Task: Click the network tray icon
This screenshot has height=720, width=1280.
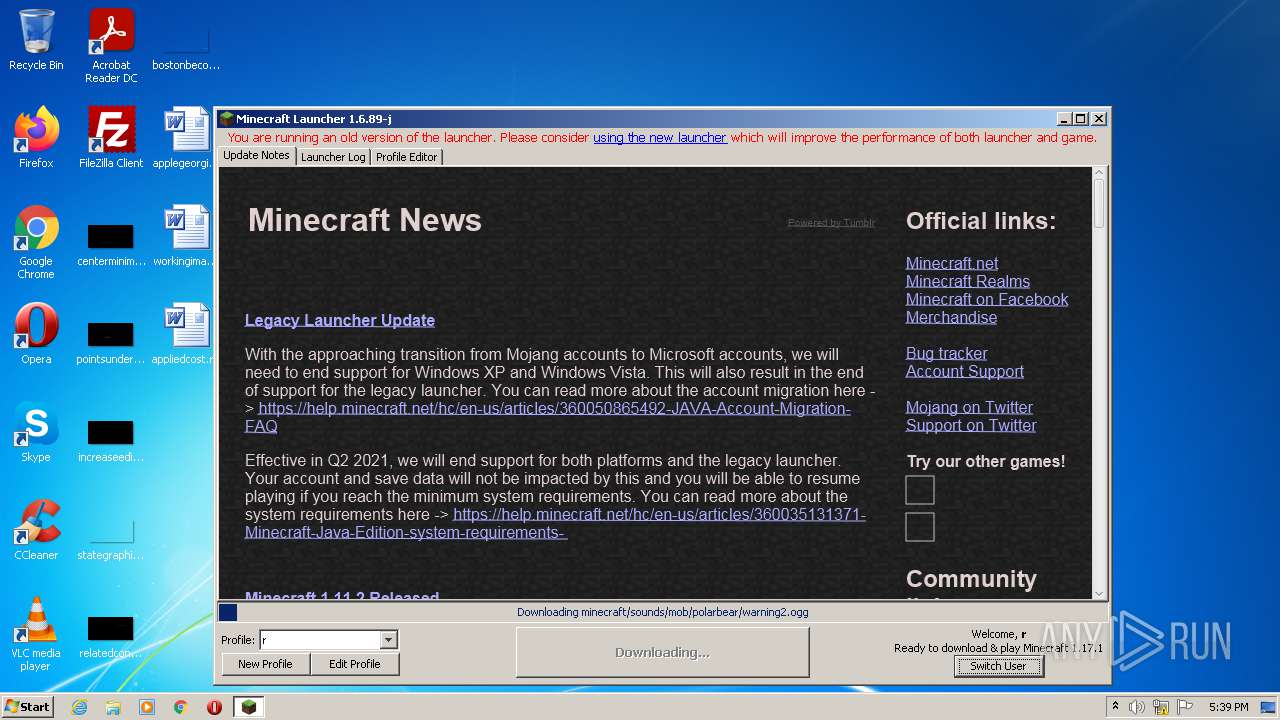Action: (1161, 707)
